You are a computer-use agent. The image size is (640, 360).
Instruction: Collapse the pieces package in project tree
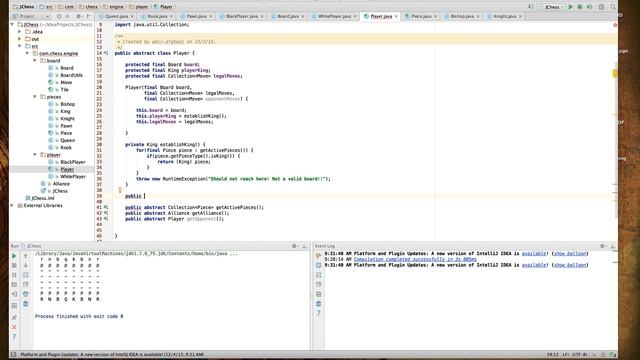35,97
